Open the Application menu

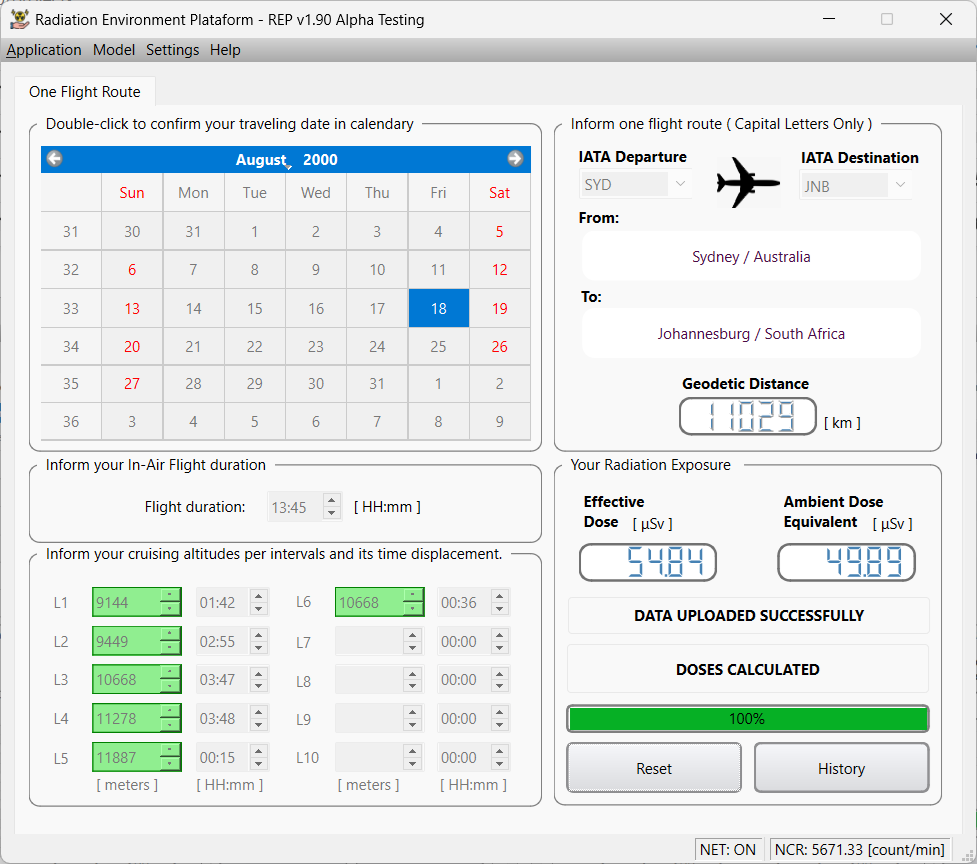[44, 50]
